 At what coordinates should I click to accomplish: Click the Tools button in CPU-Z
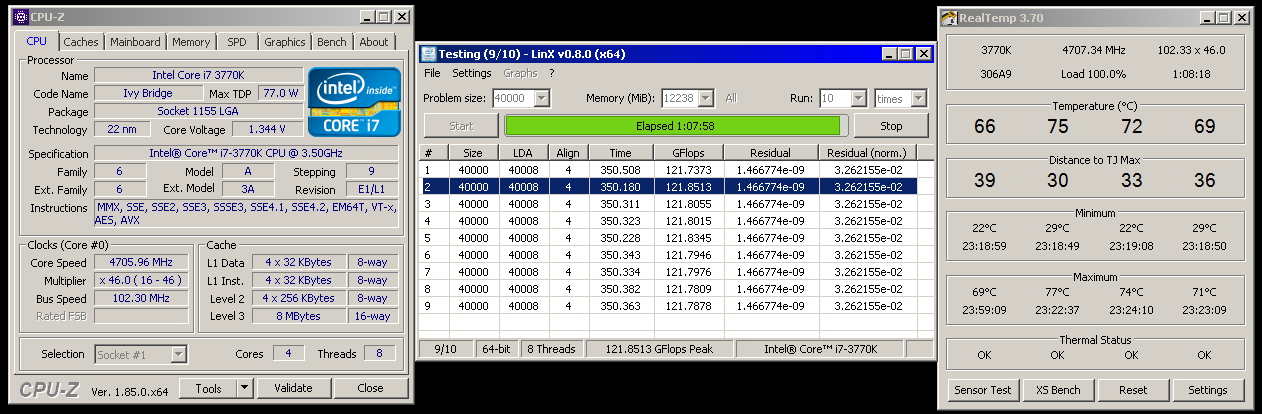tap(208, 388)
